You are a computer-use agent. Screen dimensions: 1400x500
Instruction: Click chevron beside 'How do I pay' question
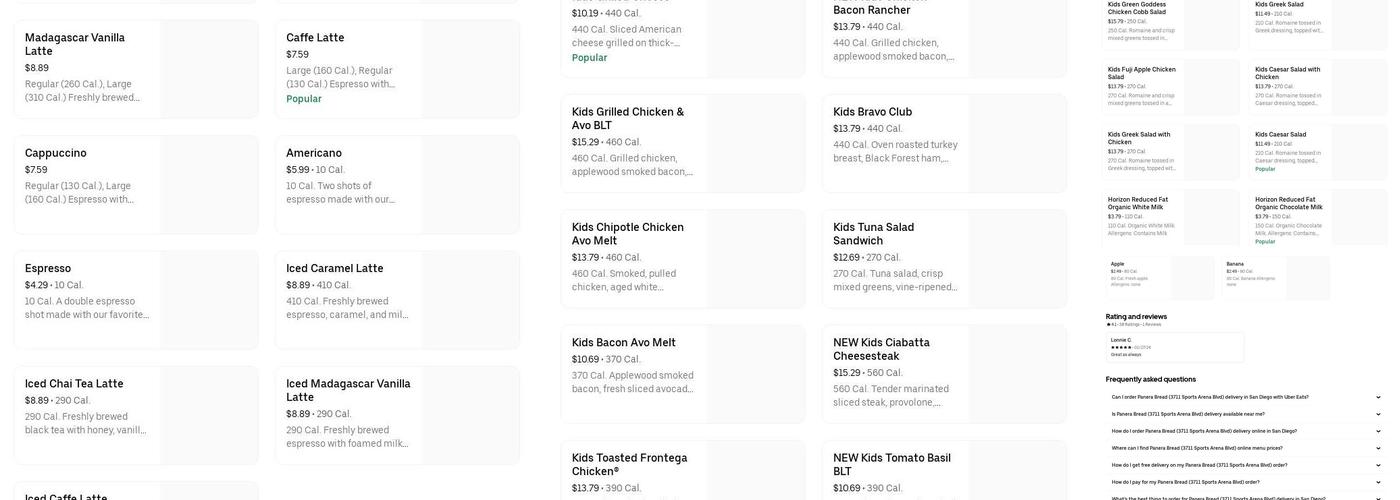pos(1378,482)
